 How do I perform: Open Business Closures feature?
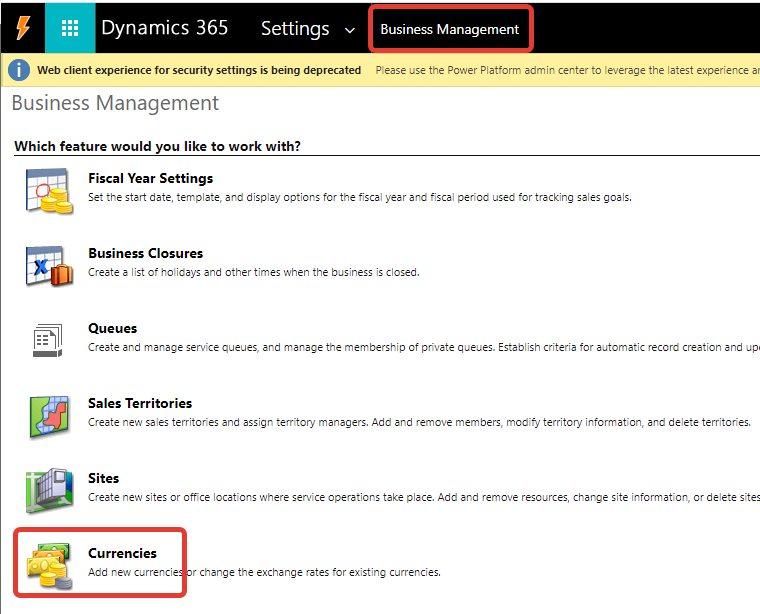[145, 253]
